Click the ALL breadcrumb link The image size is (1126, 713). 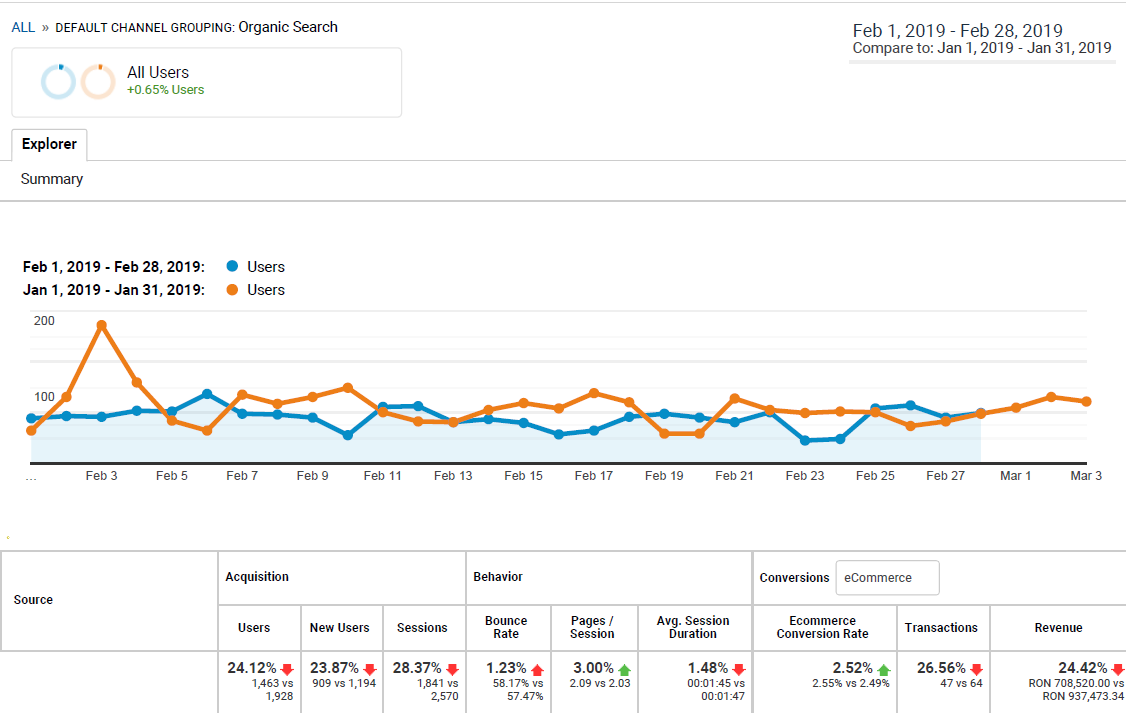click(x=22, y=27)
